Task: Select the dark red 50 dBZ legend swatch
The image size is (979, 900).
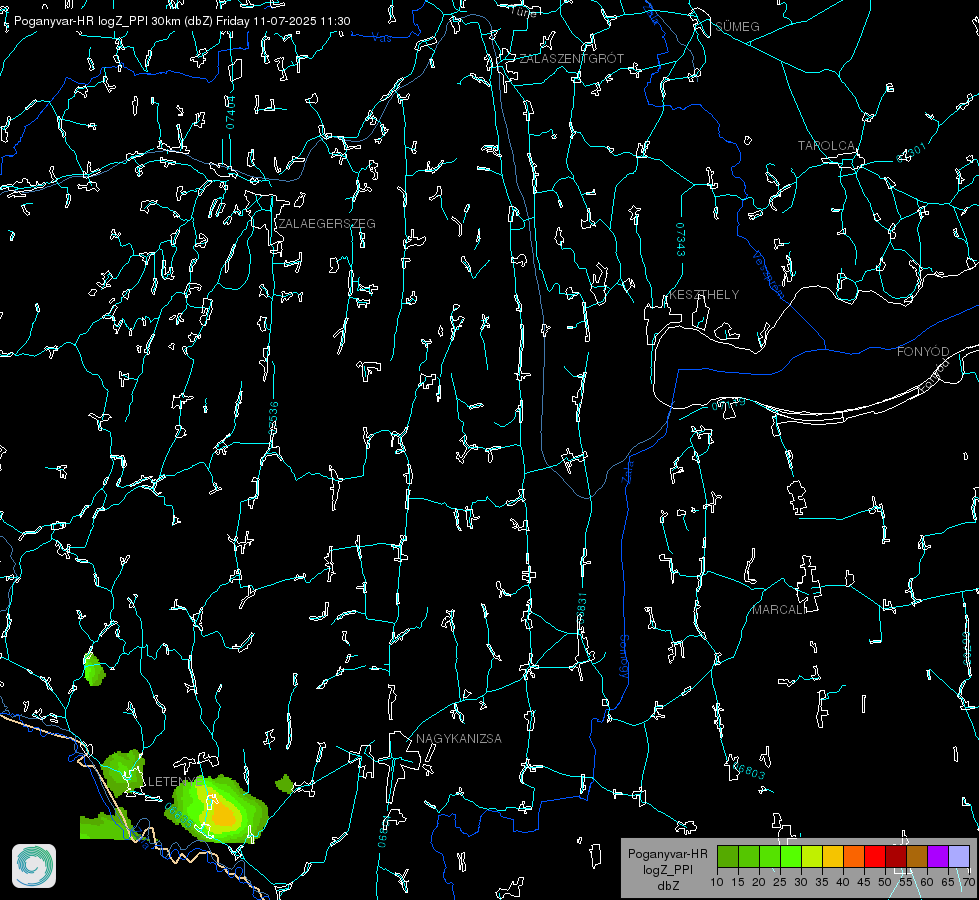Action: 896,857
